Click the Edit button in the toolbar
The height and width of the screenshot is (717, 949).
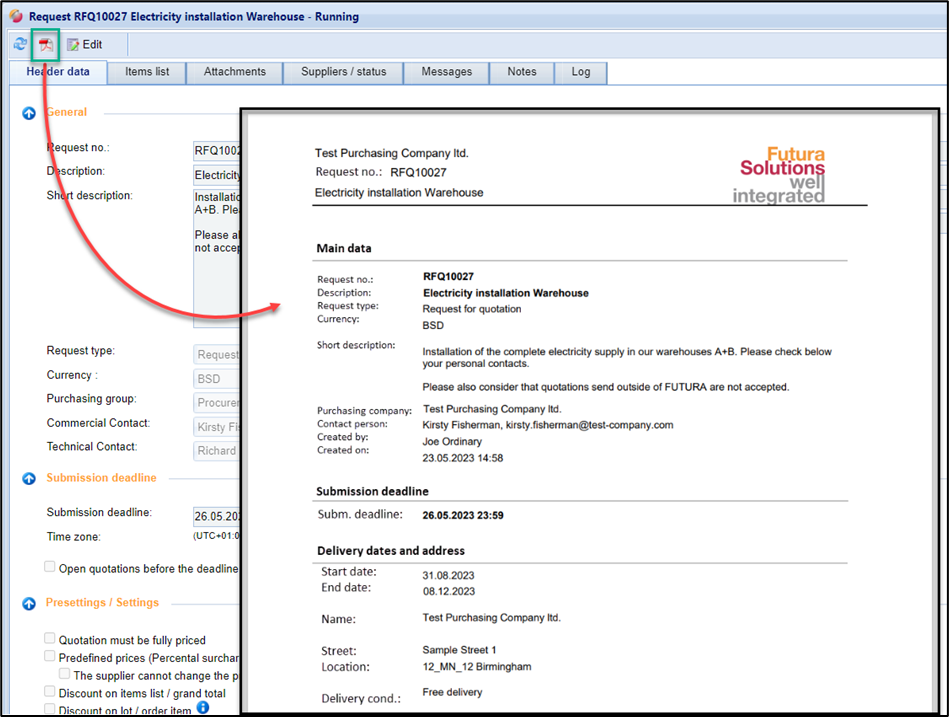(84, 44)
